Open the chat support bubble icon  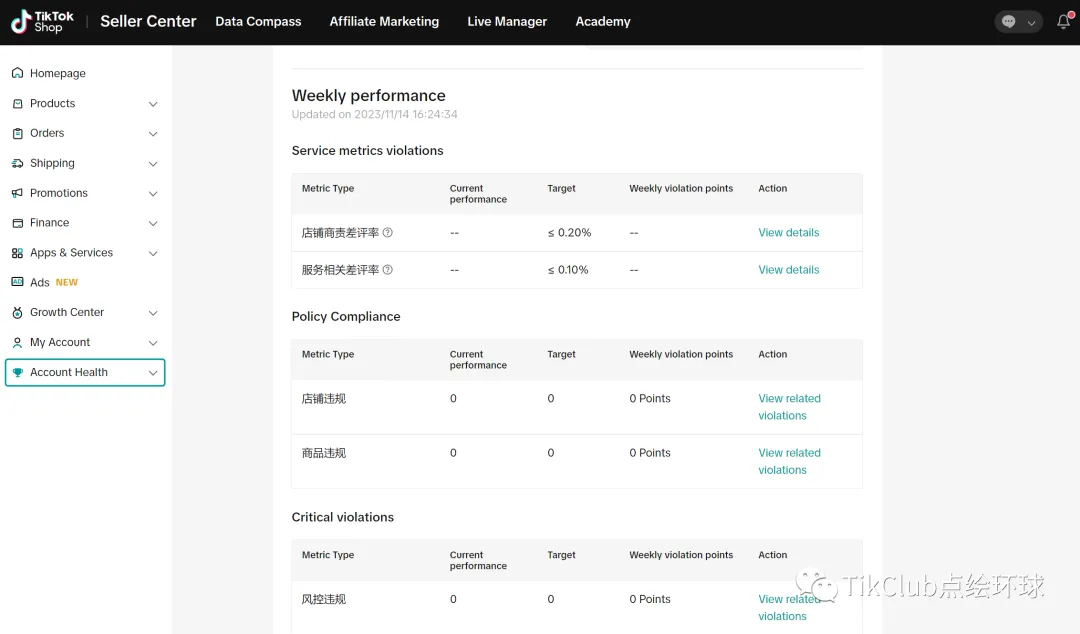click(x=1008, y=21)
